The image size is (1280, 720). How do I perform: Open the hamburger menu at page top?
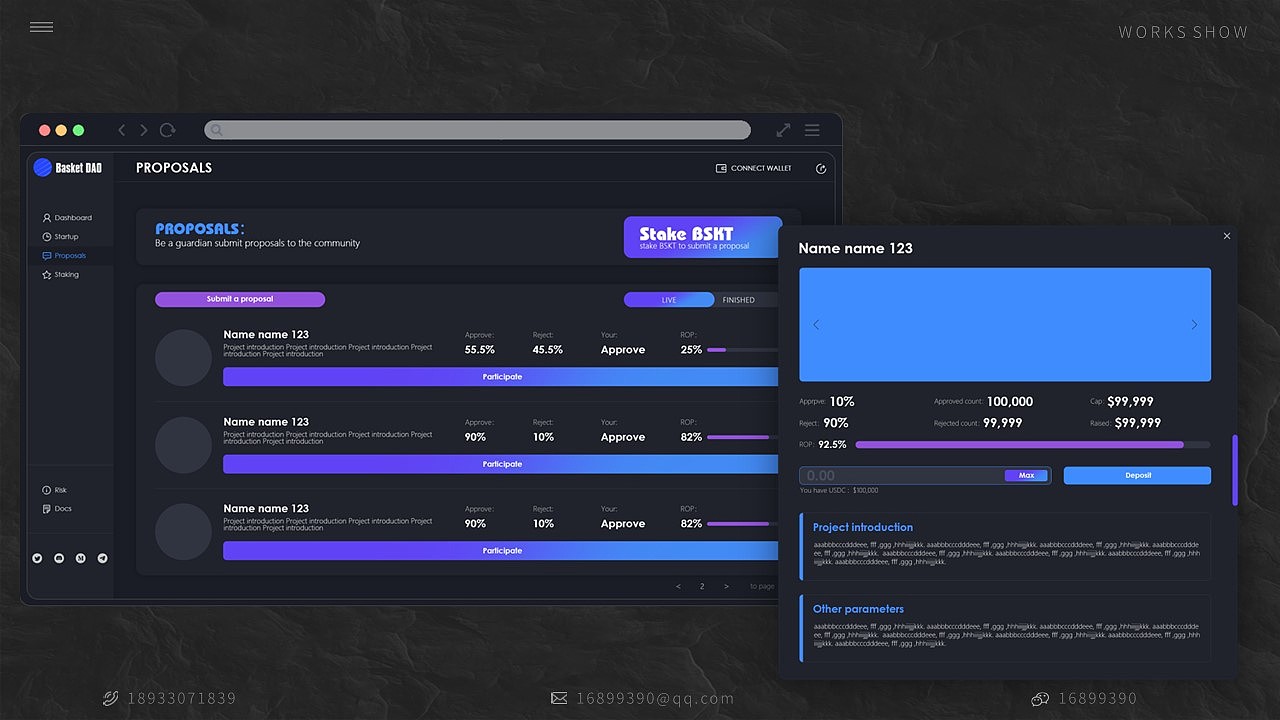(x=41, y=27)
